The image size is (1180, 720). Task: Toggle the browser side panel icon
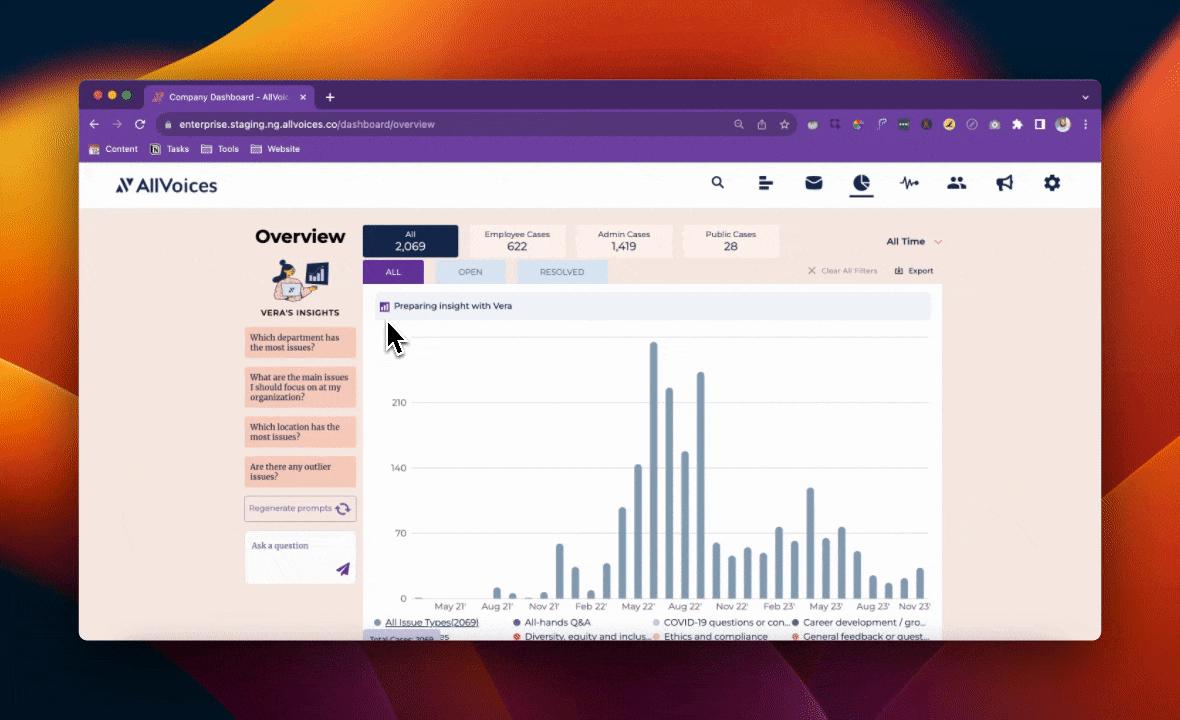pos(1040,125)
